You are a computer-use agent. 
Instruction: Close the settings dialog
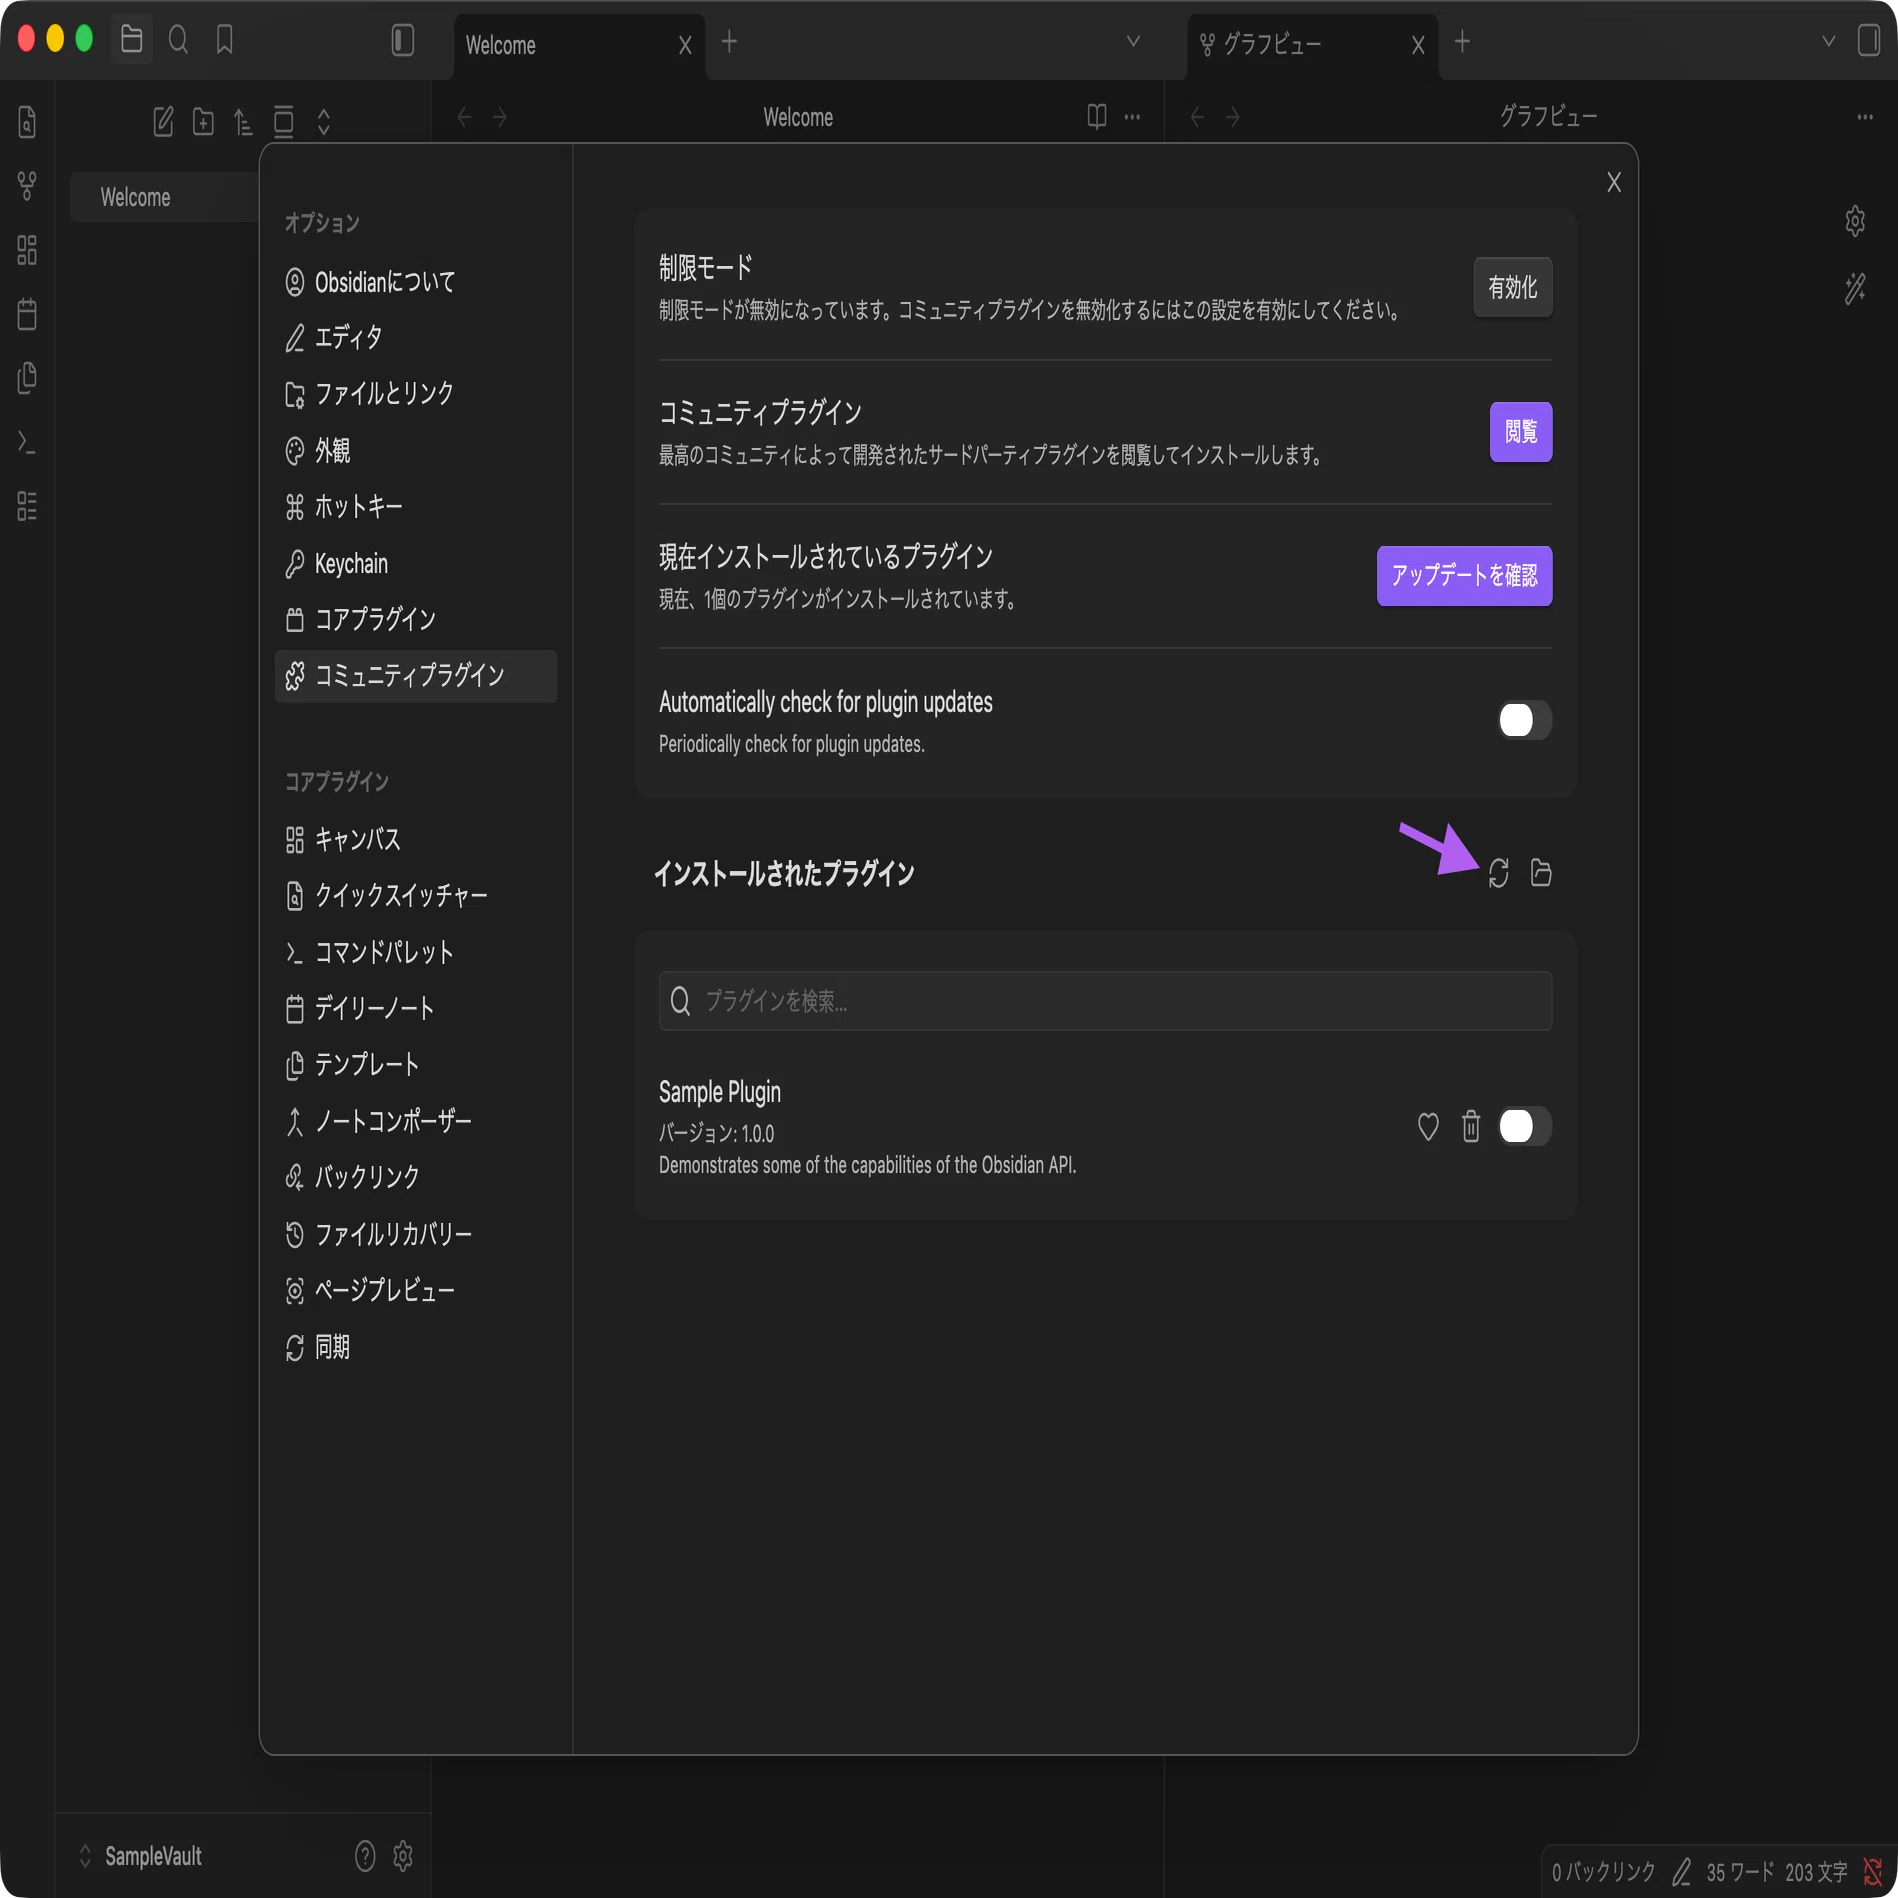click(1613, 182)
